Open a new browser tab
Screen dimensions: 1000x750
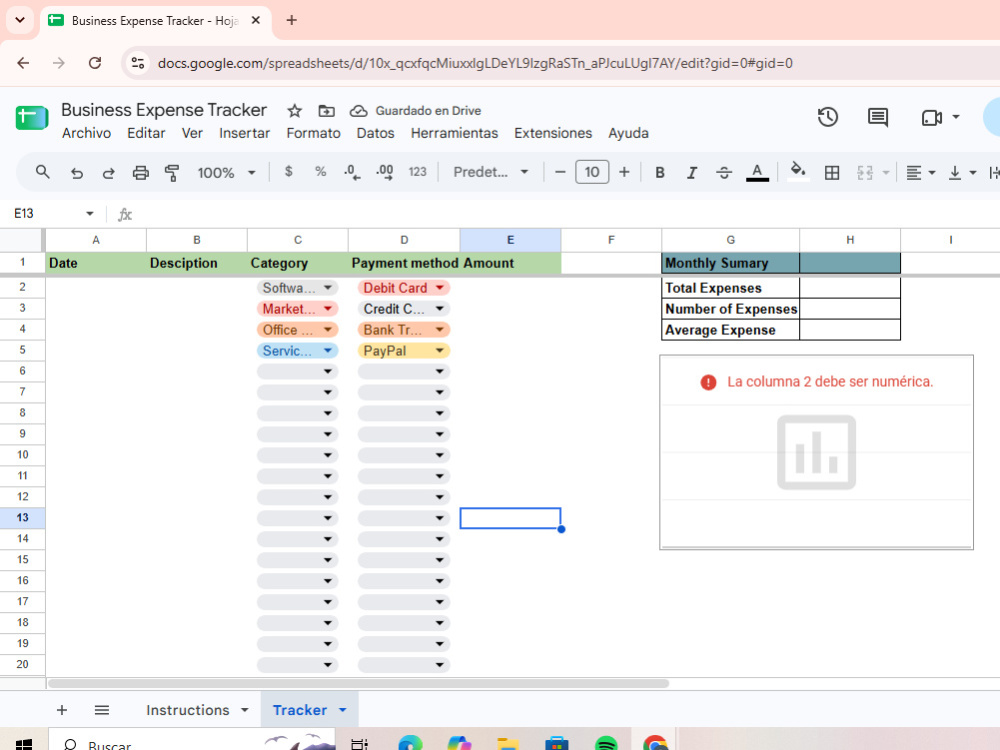pyautogui.click(x=291, y=20)
